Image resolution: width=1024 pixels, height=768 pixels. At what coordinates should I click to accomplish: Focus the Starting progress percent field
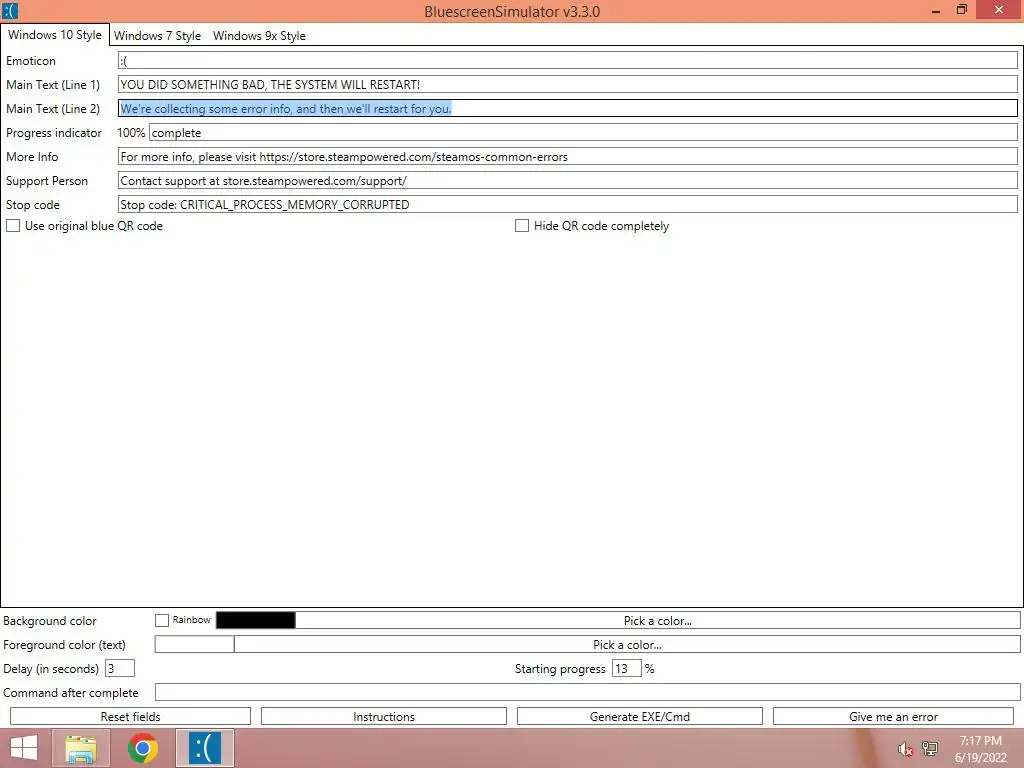tap(627, 669)
